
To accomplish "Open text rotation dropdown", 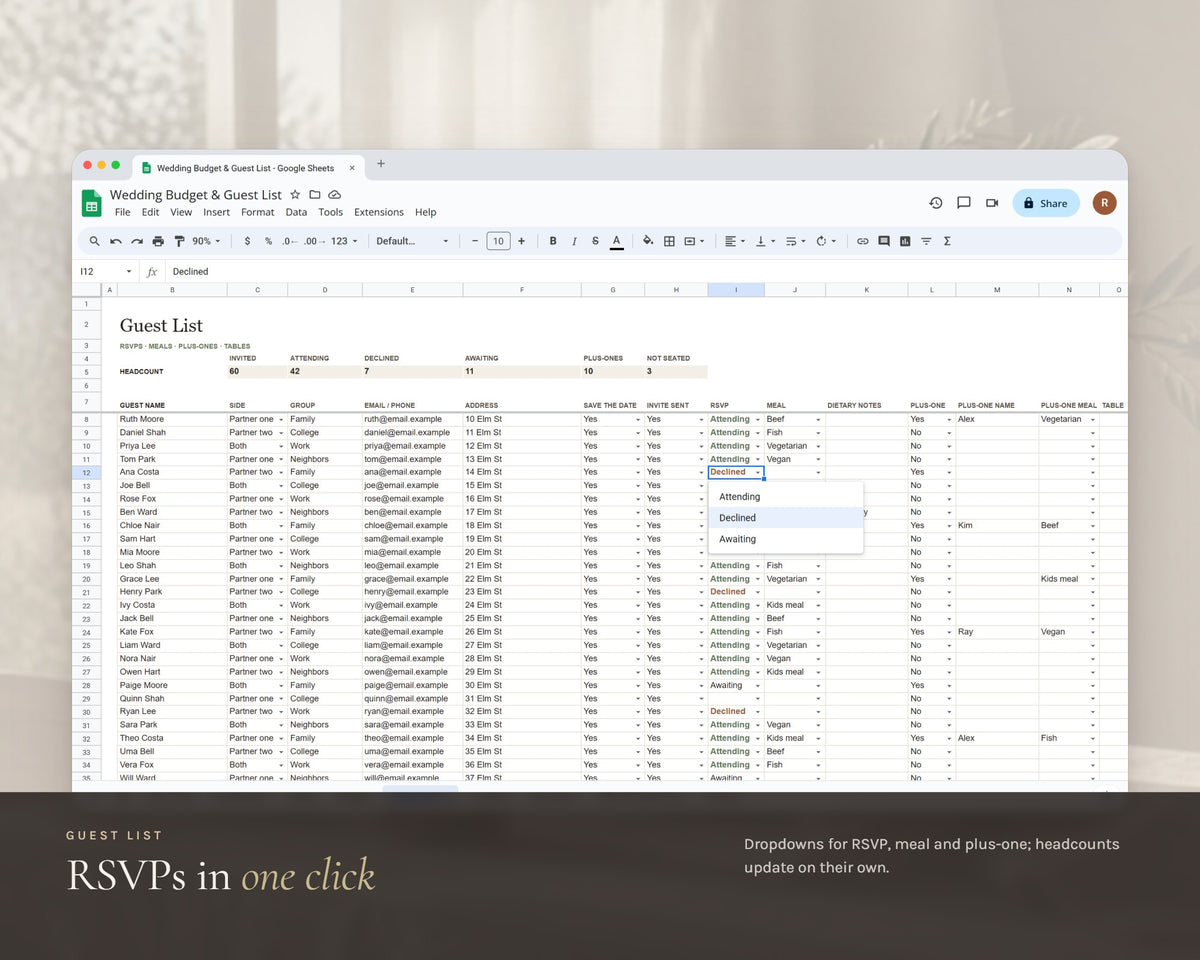I will [825, 241].
